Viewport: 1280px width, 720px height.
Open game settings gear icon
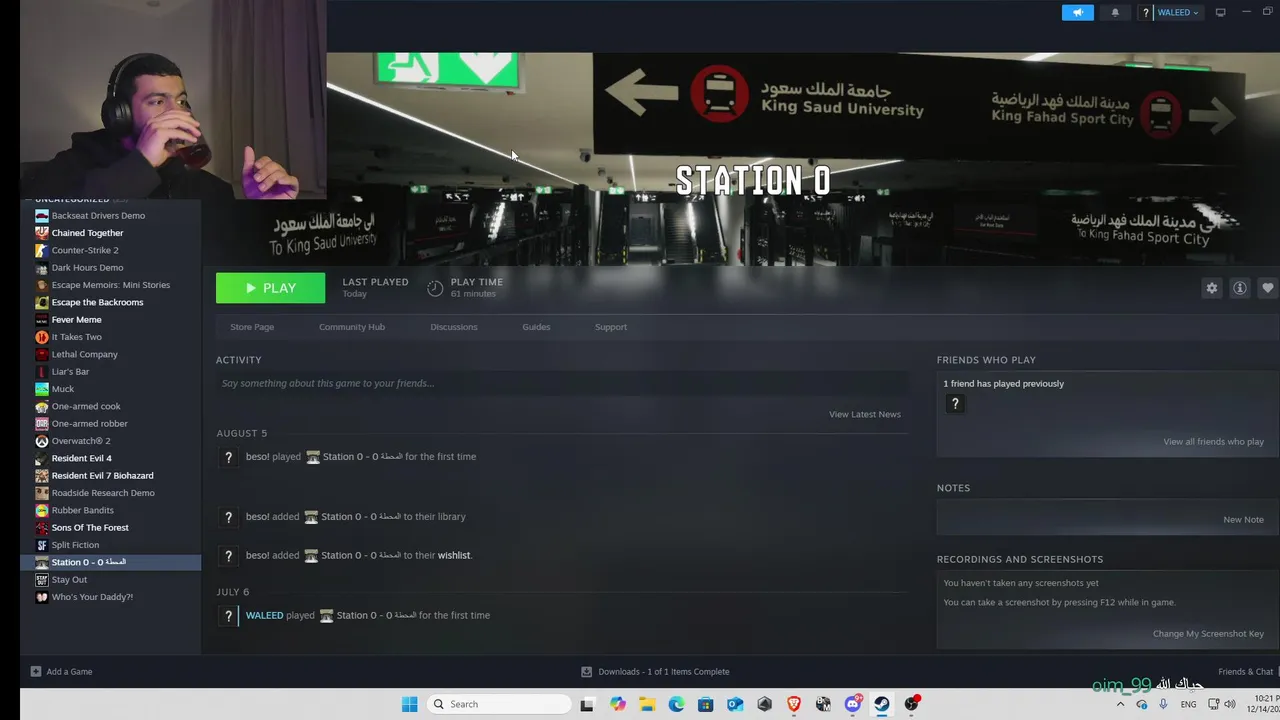tap(1212, 288)
